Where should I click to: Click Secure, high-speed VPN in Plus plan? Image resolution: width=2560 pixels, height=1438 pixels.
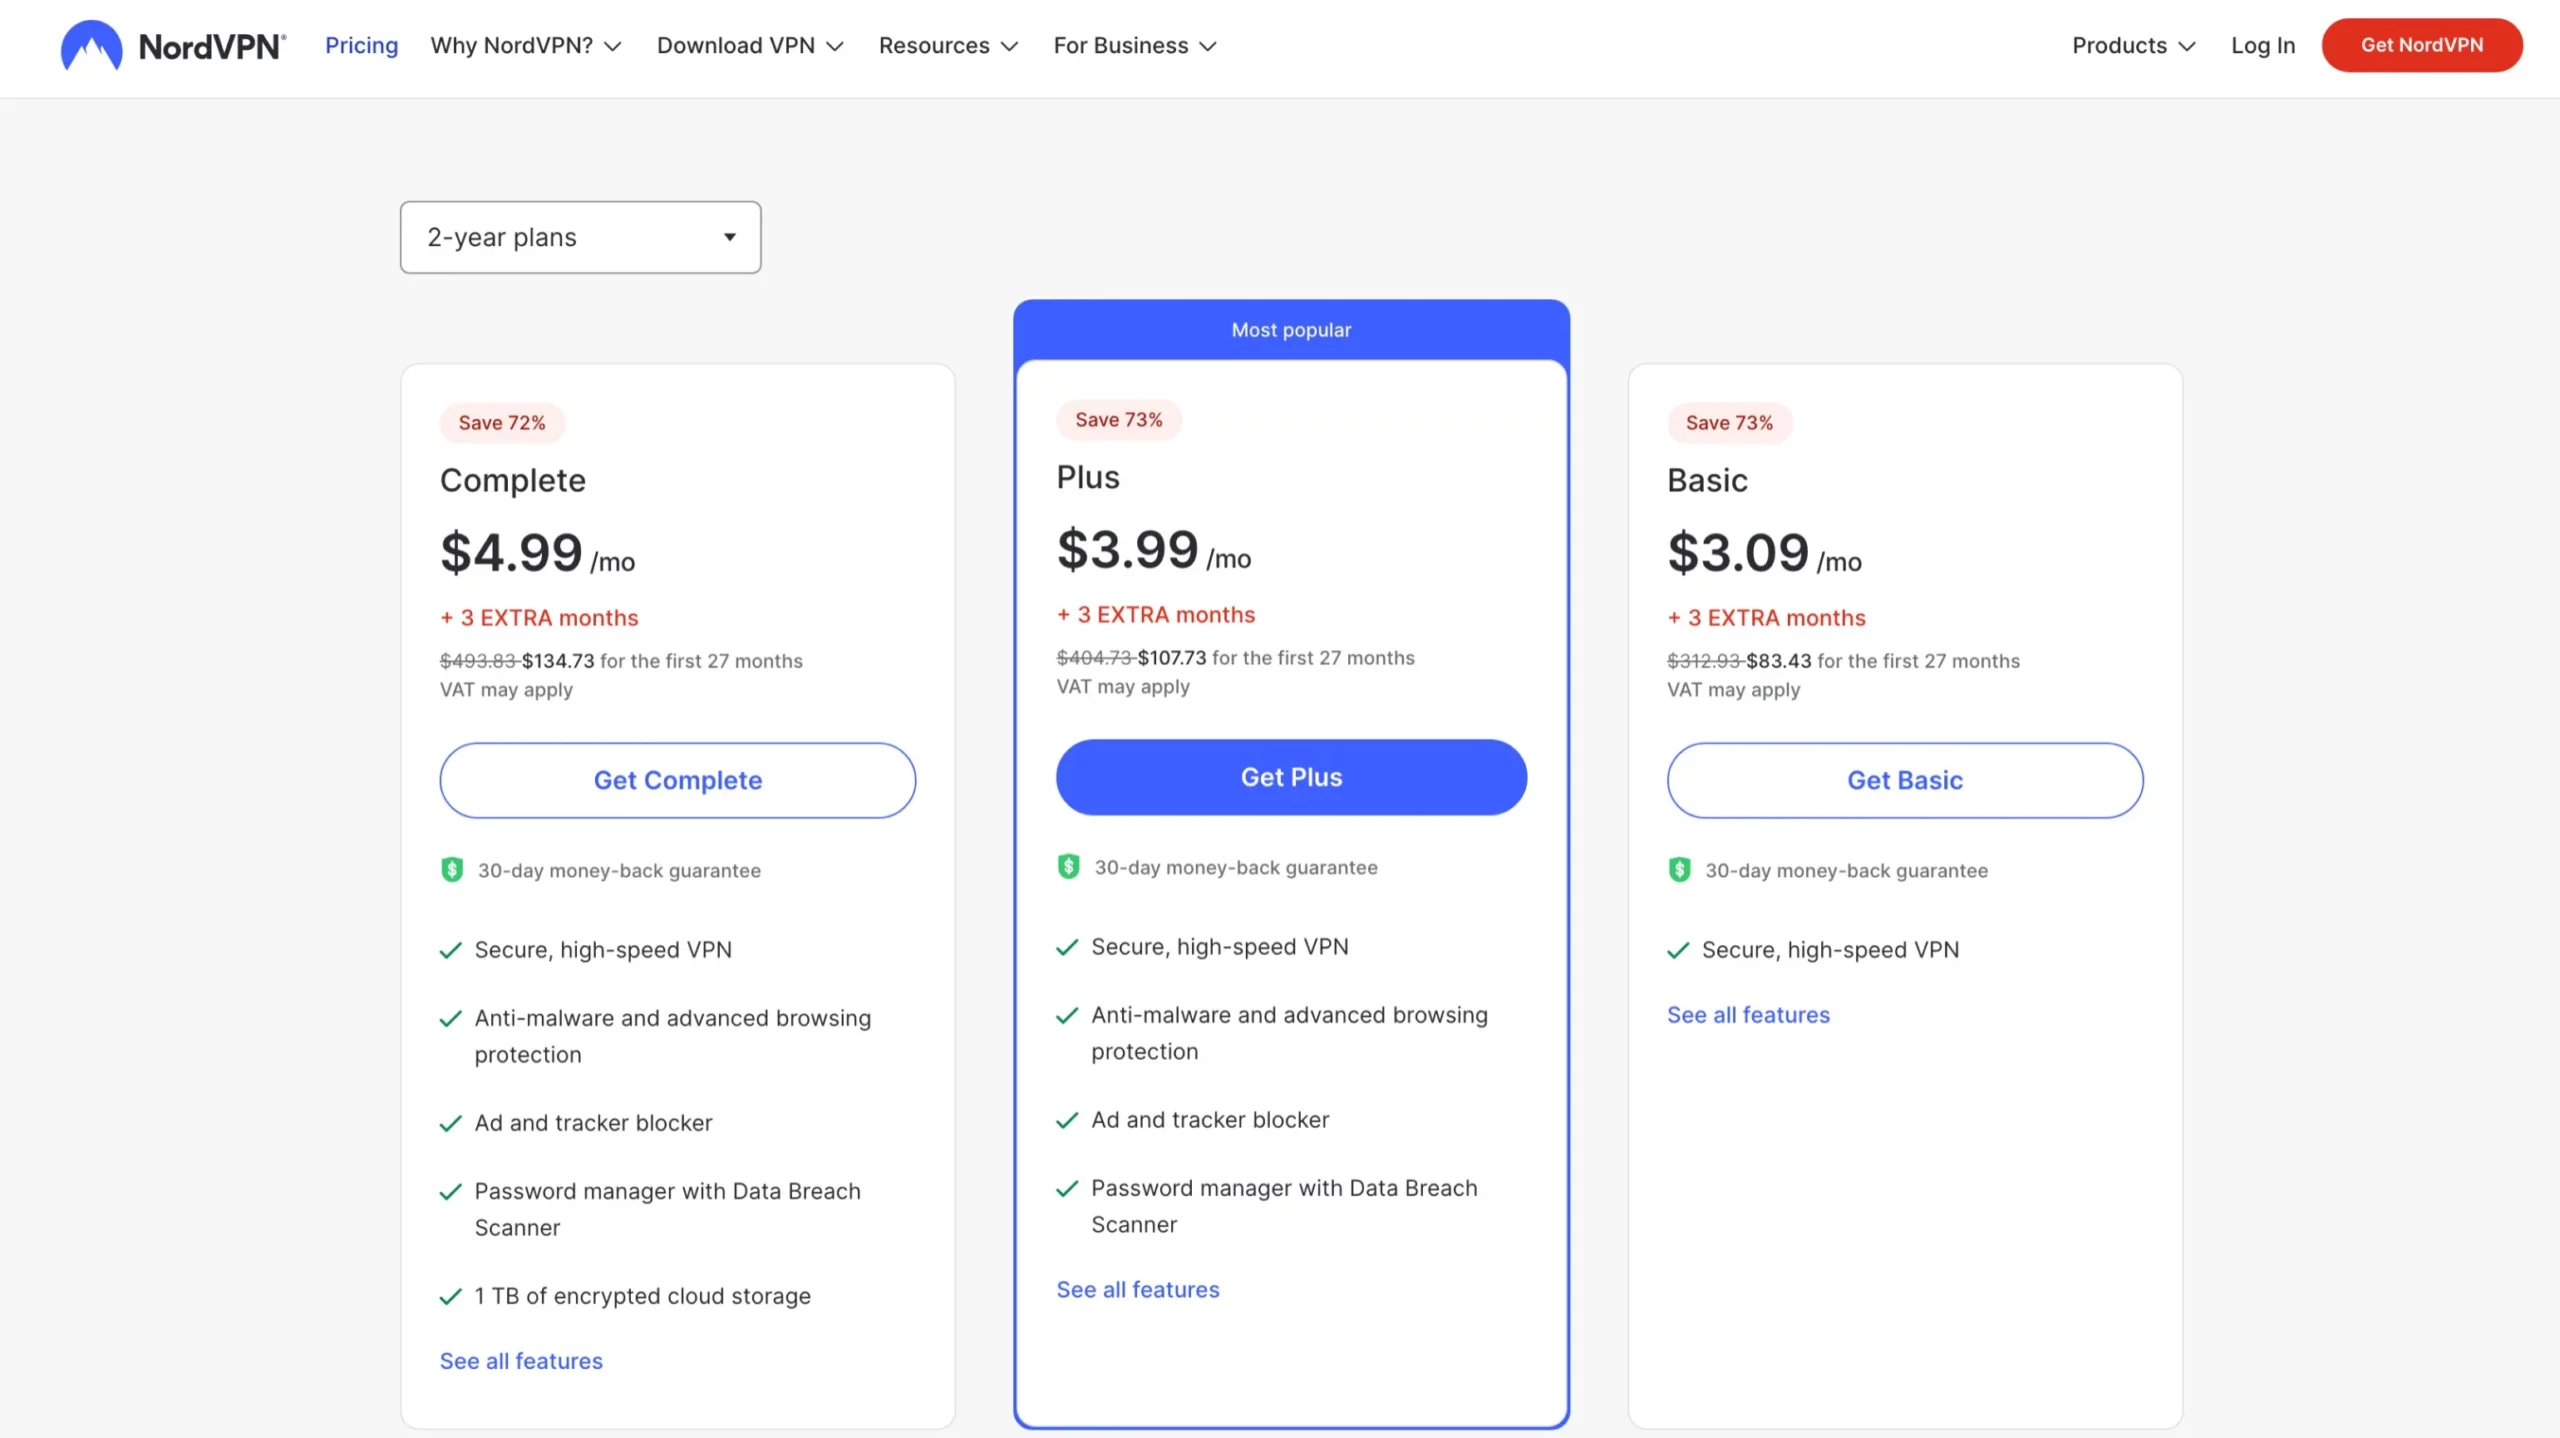1220,947
